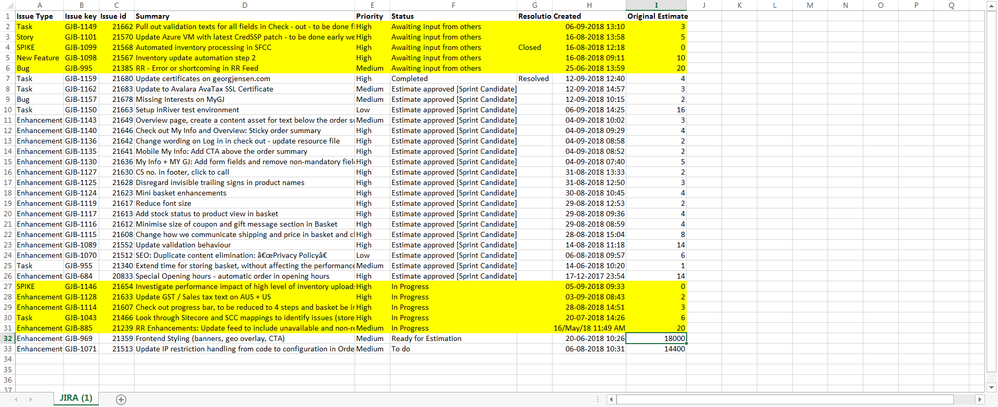Select cell containing GJB-1101
This screenshot has width=998, height=407.
(x=81, y=37)
